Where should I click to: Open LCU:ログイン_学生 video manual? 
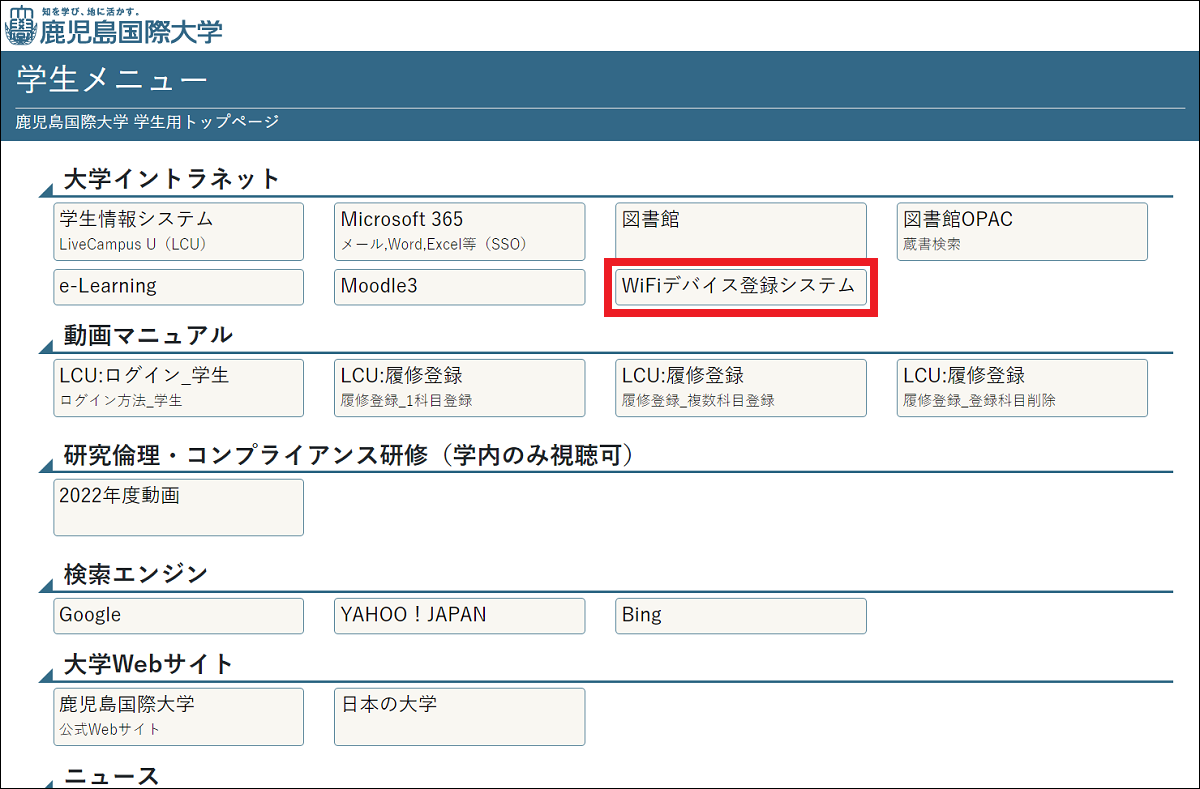pyautogui.click(x=178, y=388)
